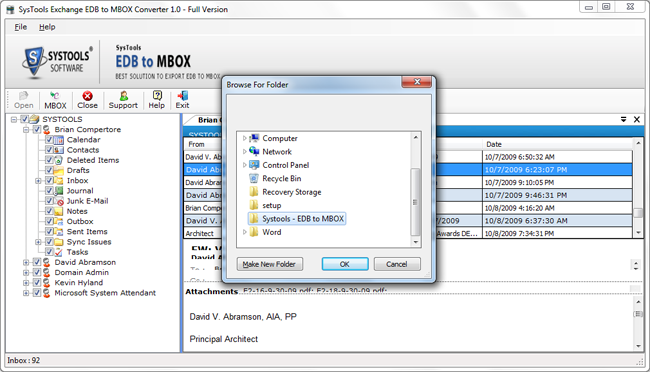Select the Contacts folder icon in tree
This screenshot has width=650, height=372.
tap(59, 150)
